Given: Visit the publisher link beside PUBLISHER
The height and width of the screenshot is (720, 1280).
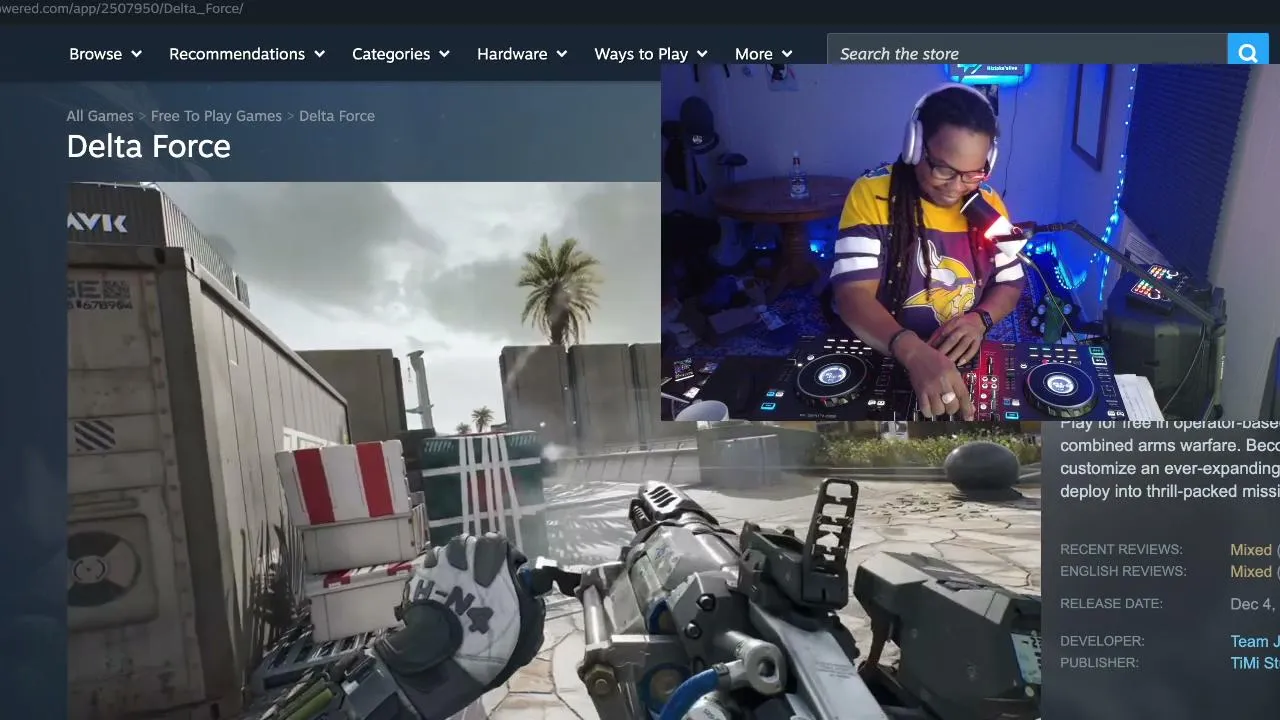Looking at the screenshot, I should click(x=1255, y=664).
